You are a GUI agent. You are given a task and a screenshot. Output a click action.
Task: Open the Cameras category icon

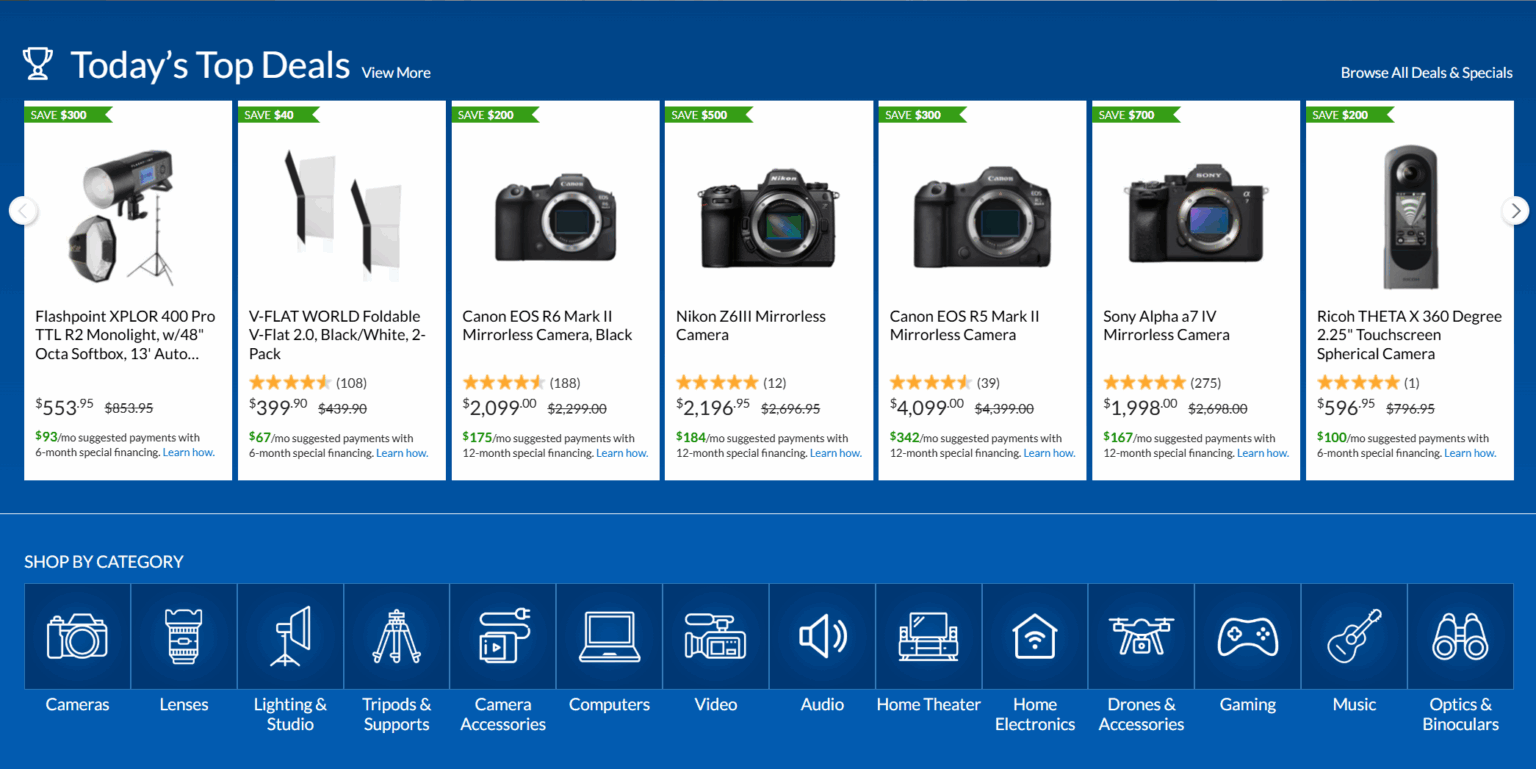77,637
